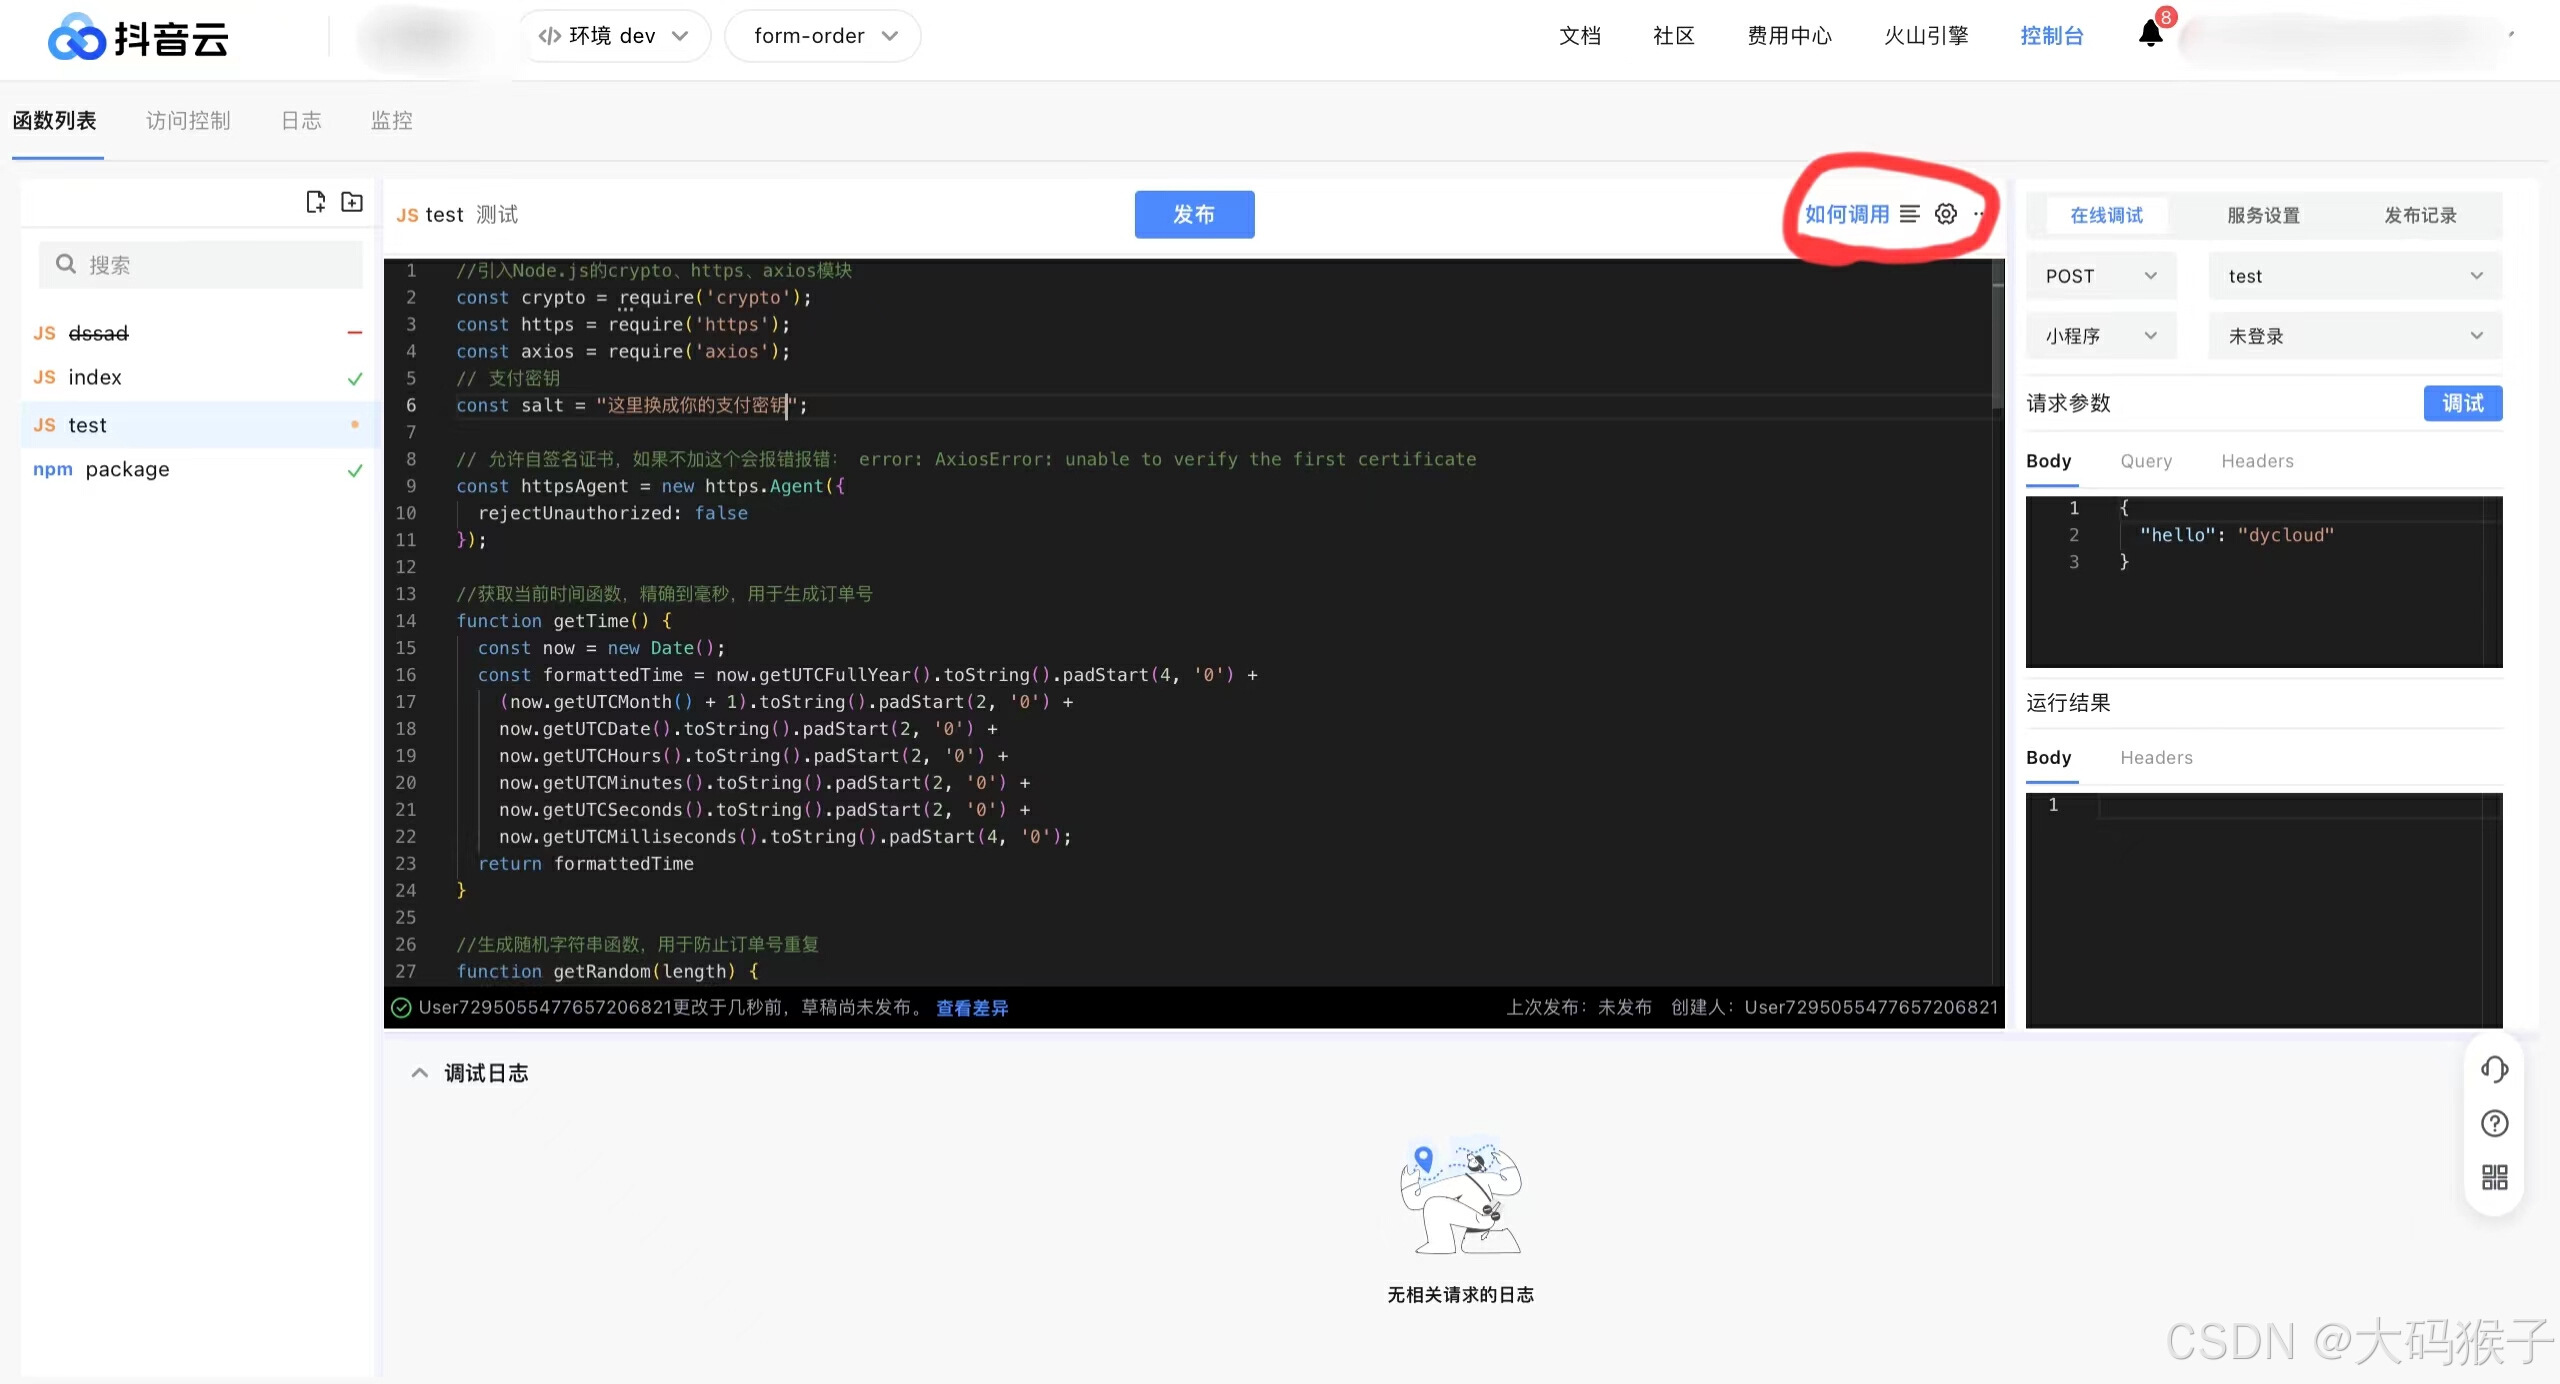The width and height of the screenshot is (2560, 1384).
Task: Open the POST method dropdown
Action: click(x=2100, y=276)
